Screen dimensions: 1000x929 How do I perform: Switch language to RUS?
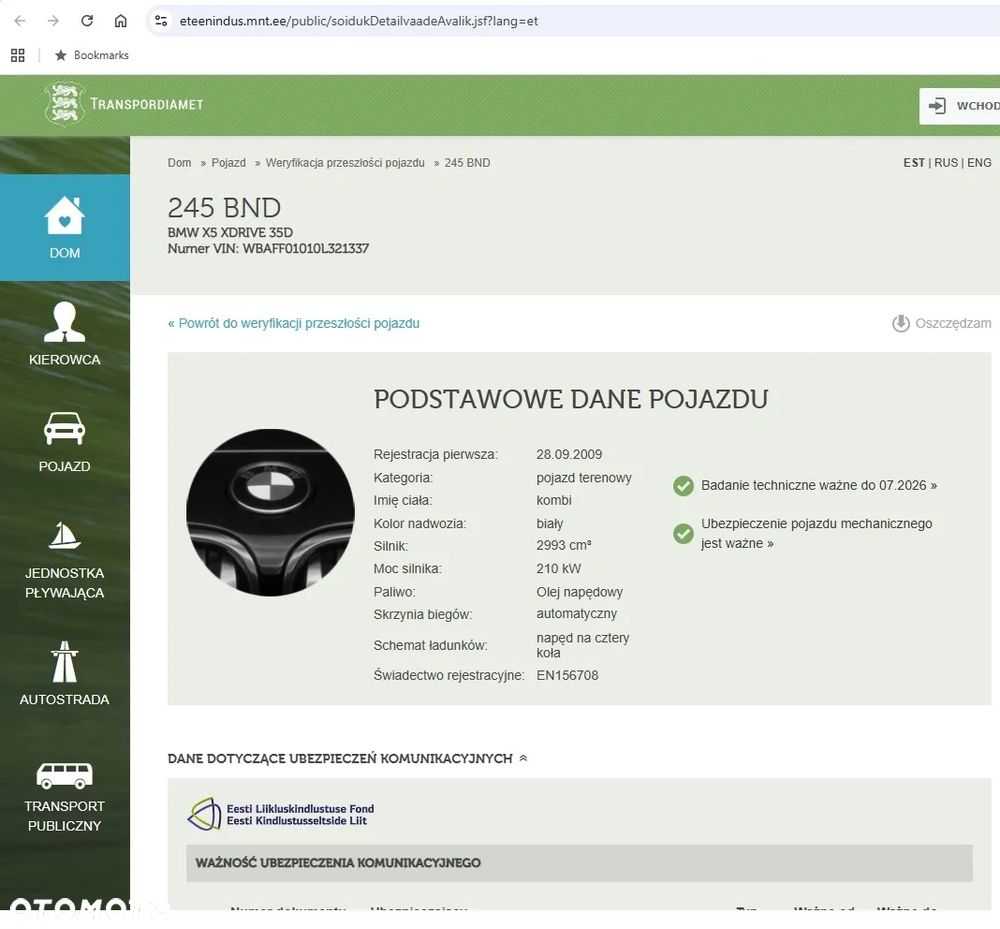coord(946,163)
